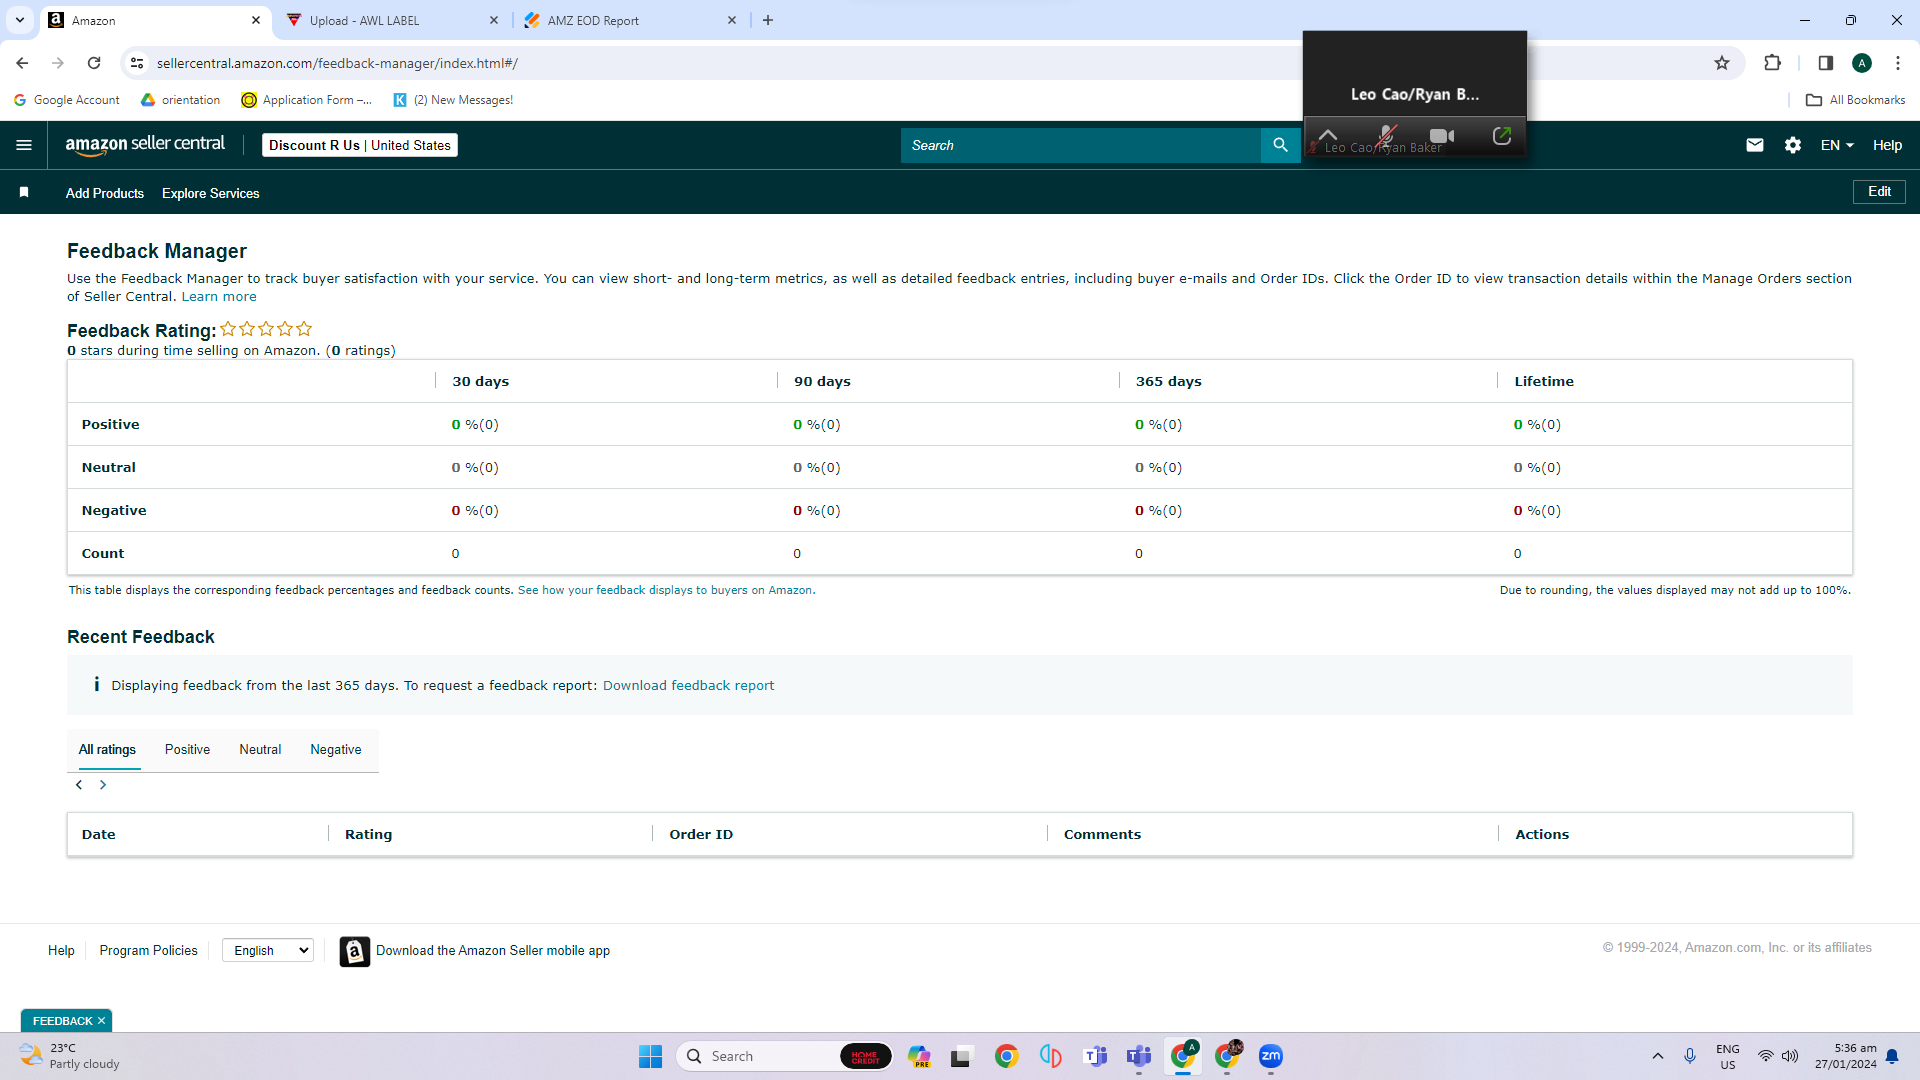Viewport: 1920px width, 1080px height.
Task: Open See how your feedback displays link
Action: pyautogui.click(x=665, y=590)
